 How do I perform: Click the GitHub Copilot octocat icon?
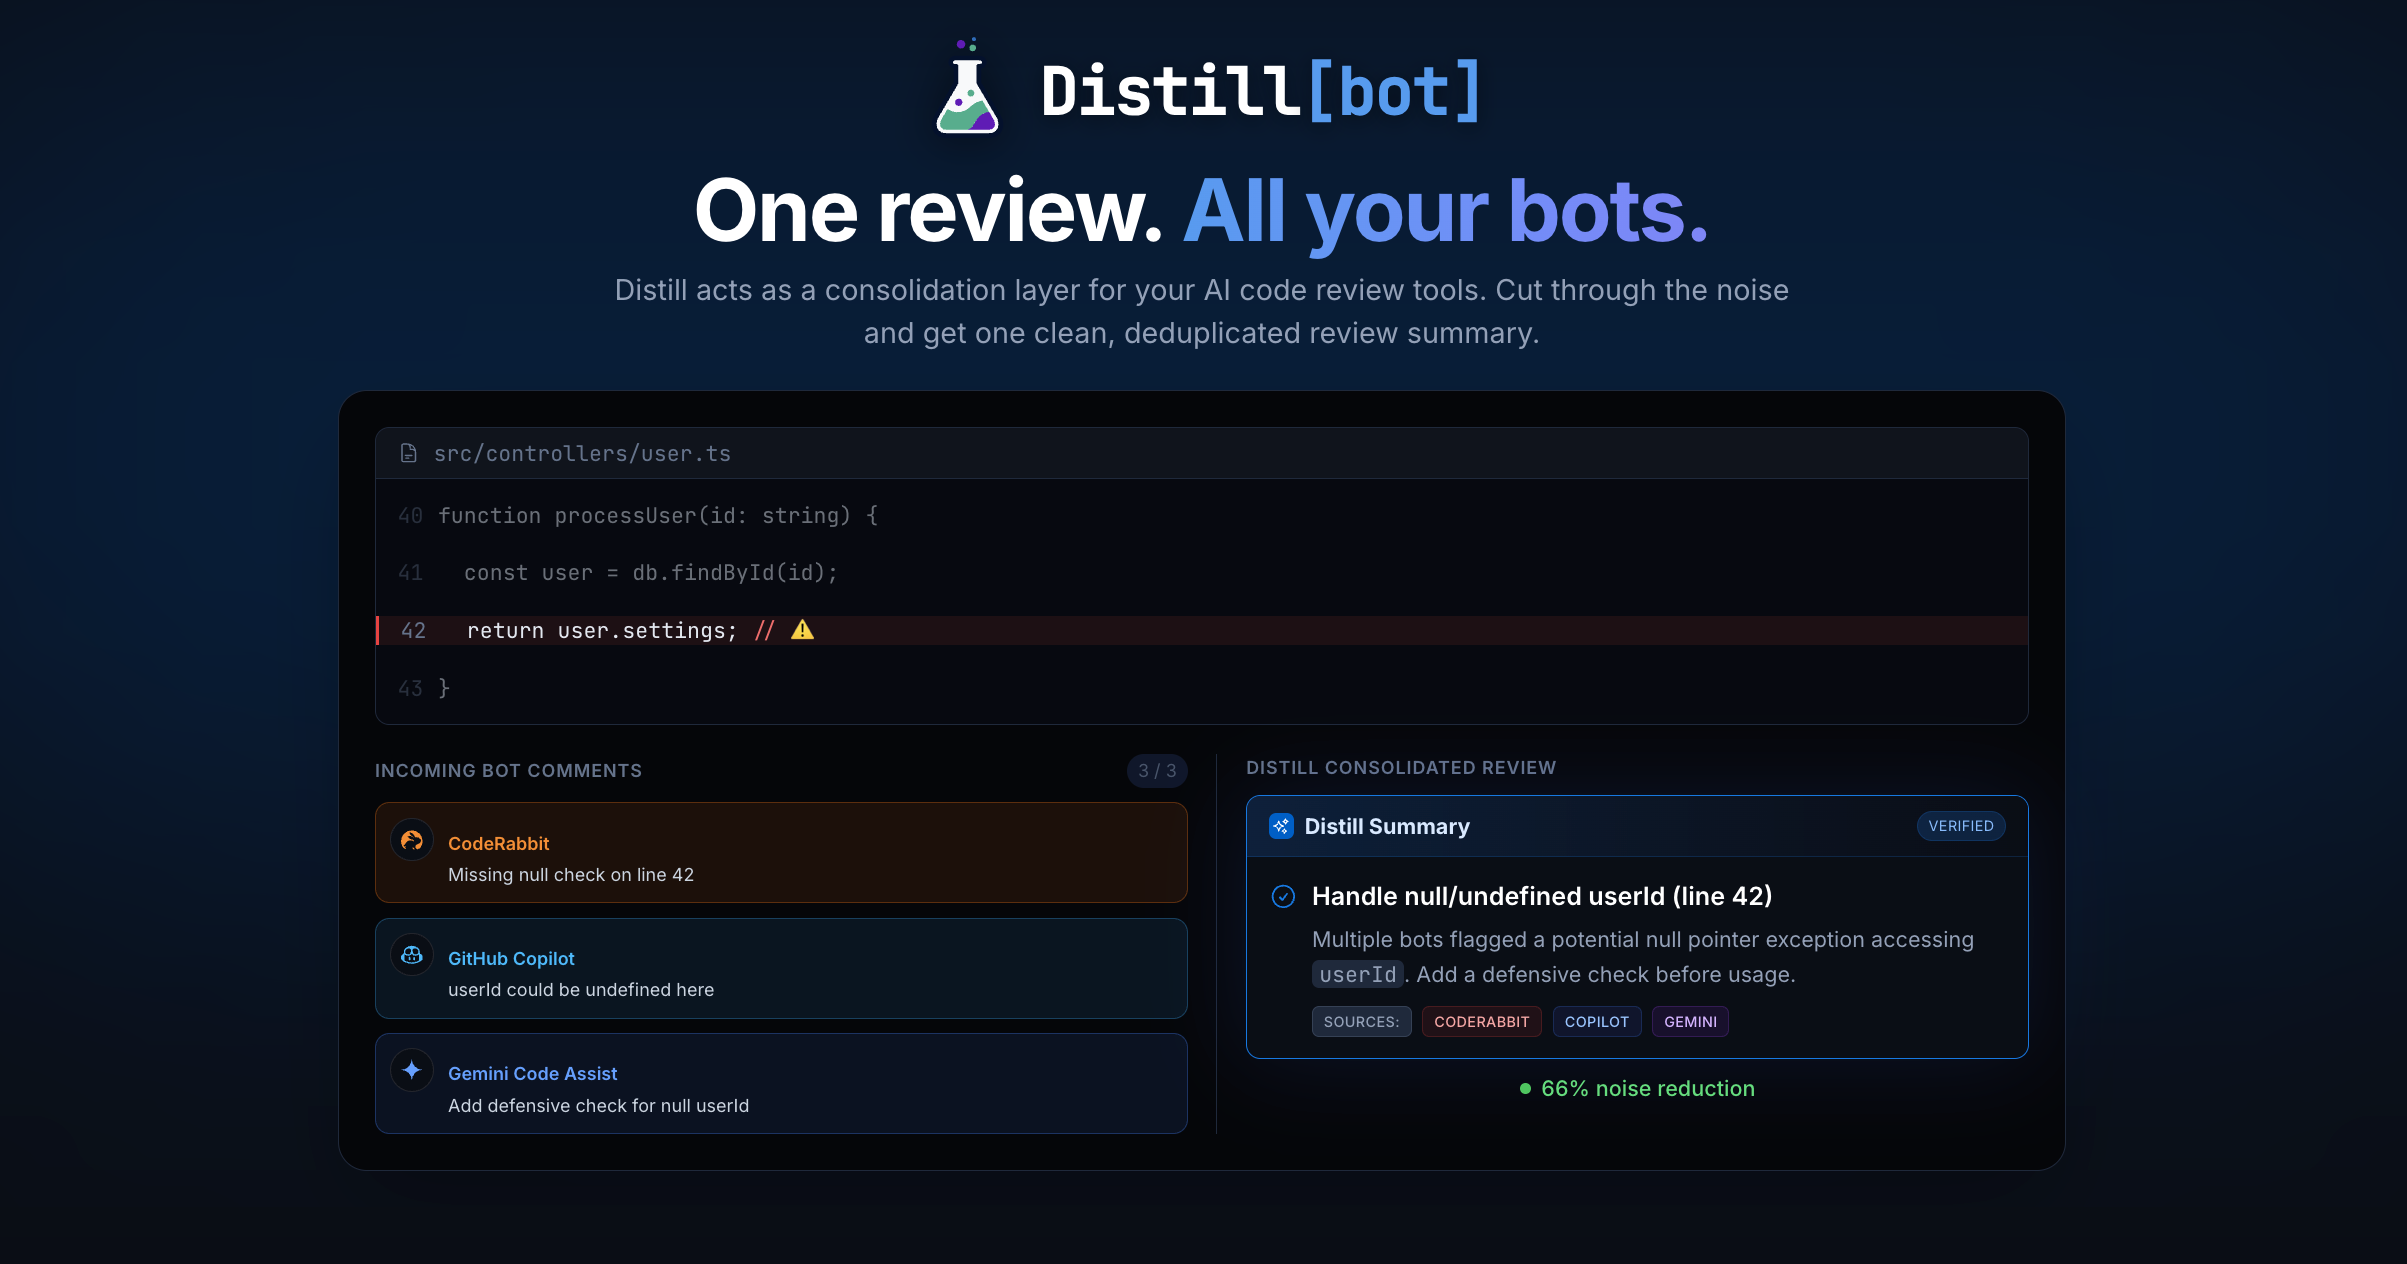click(x=411, y=955)
